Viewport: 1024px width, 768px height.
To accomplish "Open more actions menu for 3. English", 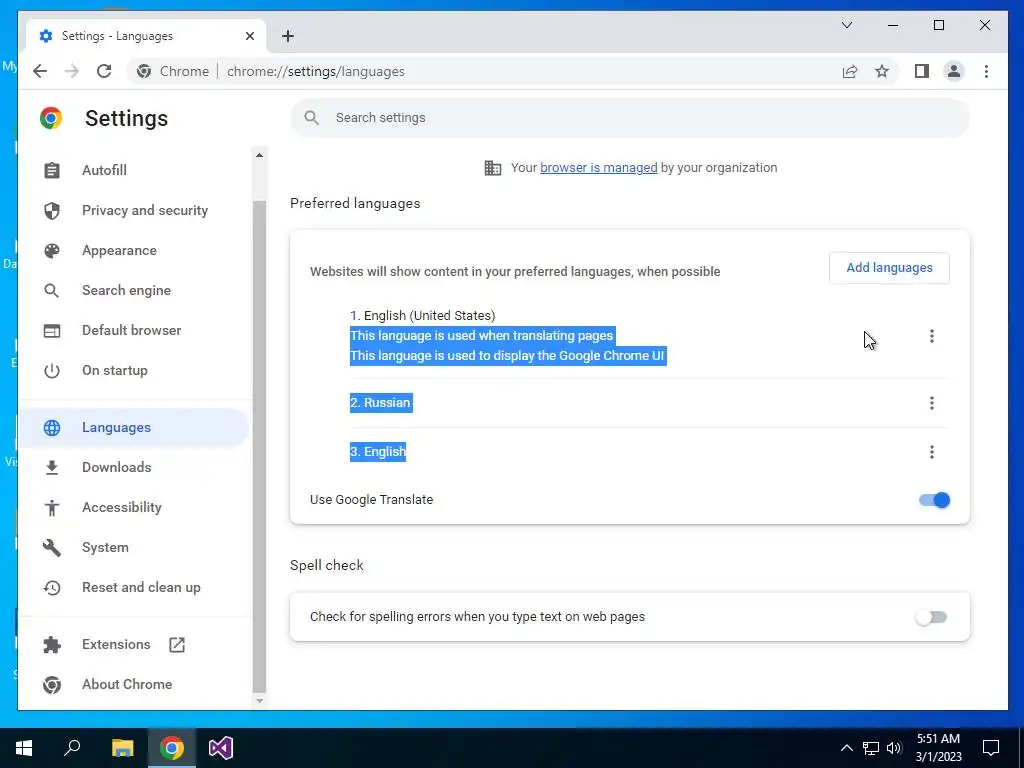I will tap(932, 452).
